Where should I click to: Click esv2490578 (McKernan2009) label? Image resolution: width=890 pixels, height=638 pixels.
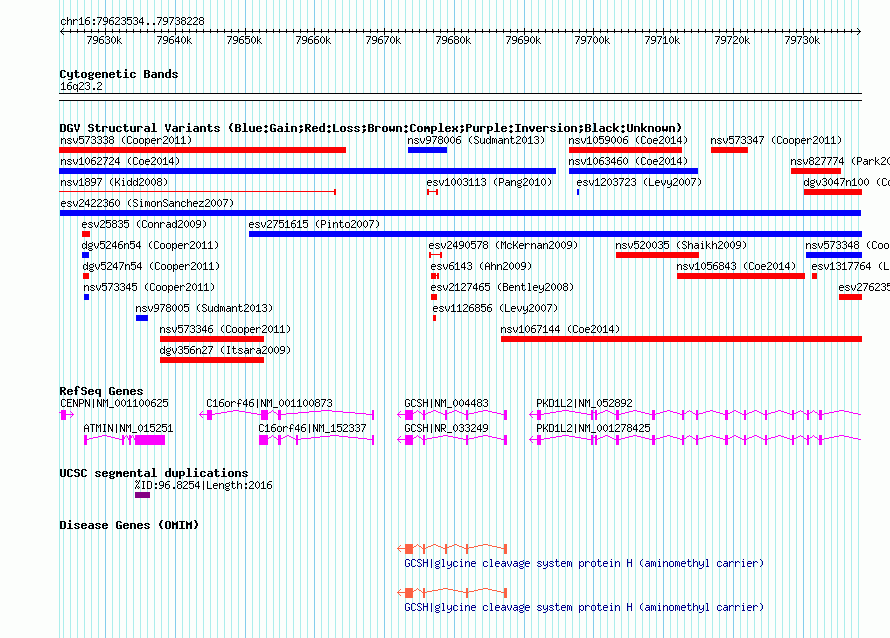tap(503, 245)
